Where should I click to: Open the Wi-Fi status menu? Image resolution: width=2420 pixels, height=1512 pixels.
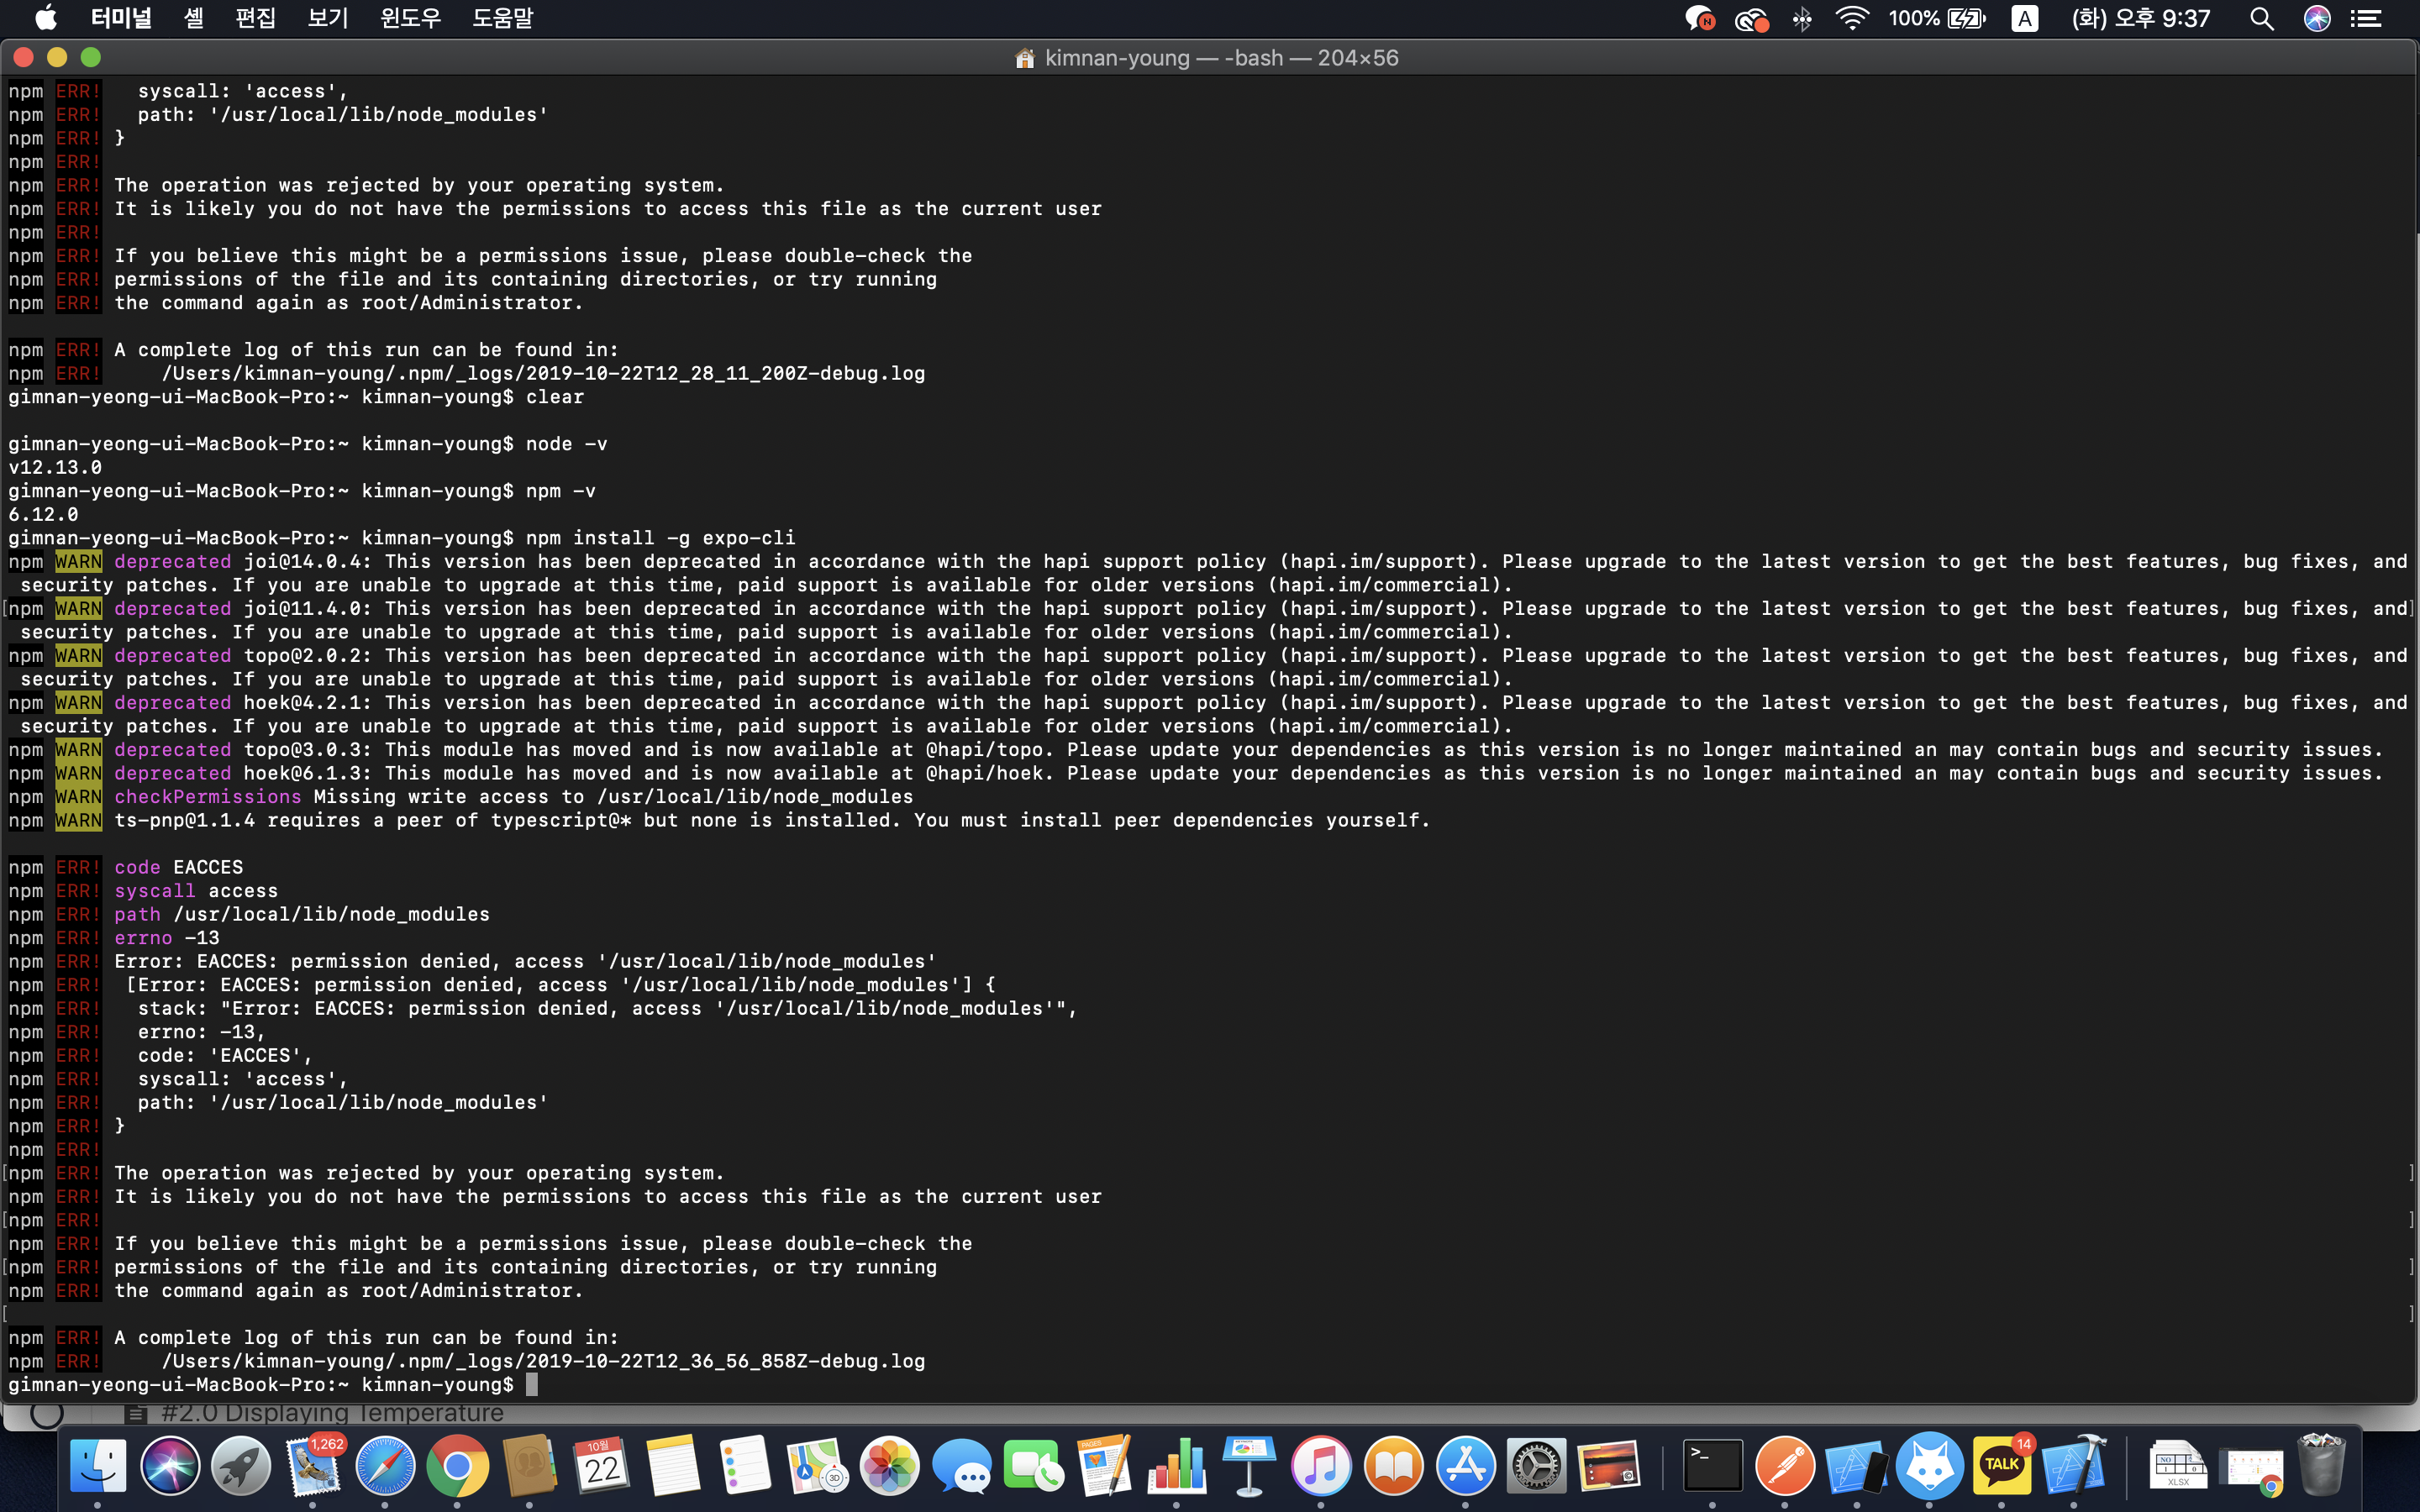(x=1852, y=18)
